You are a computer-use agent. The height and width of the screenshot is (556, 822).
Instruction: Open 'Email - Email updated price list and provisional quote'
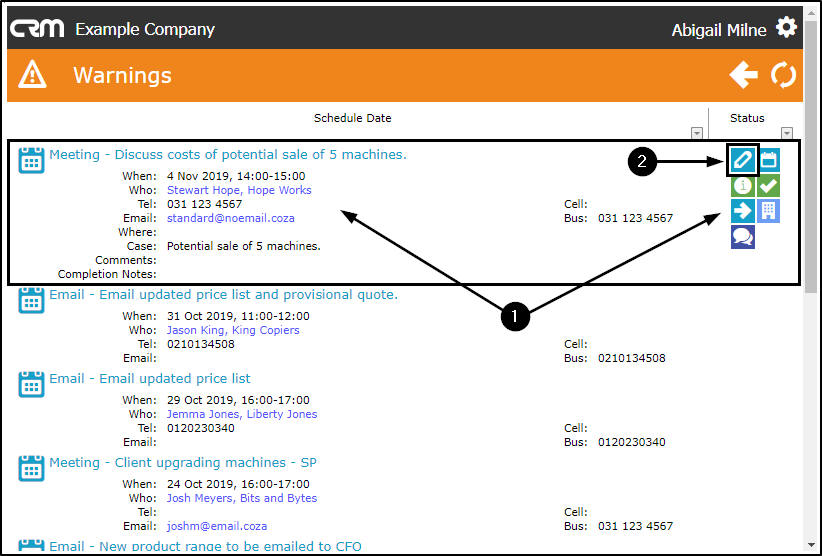tap(223, 295)
